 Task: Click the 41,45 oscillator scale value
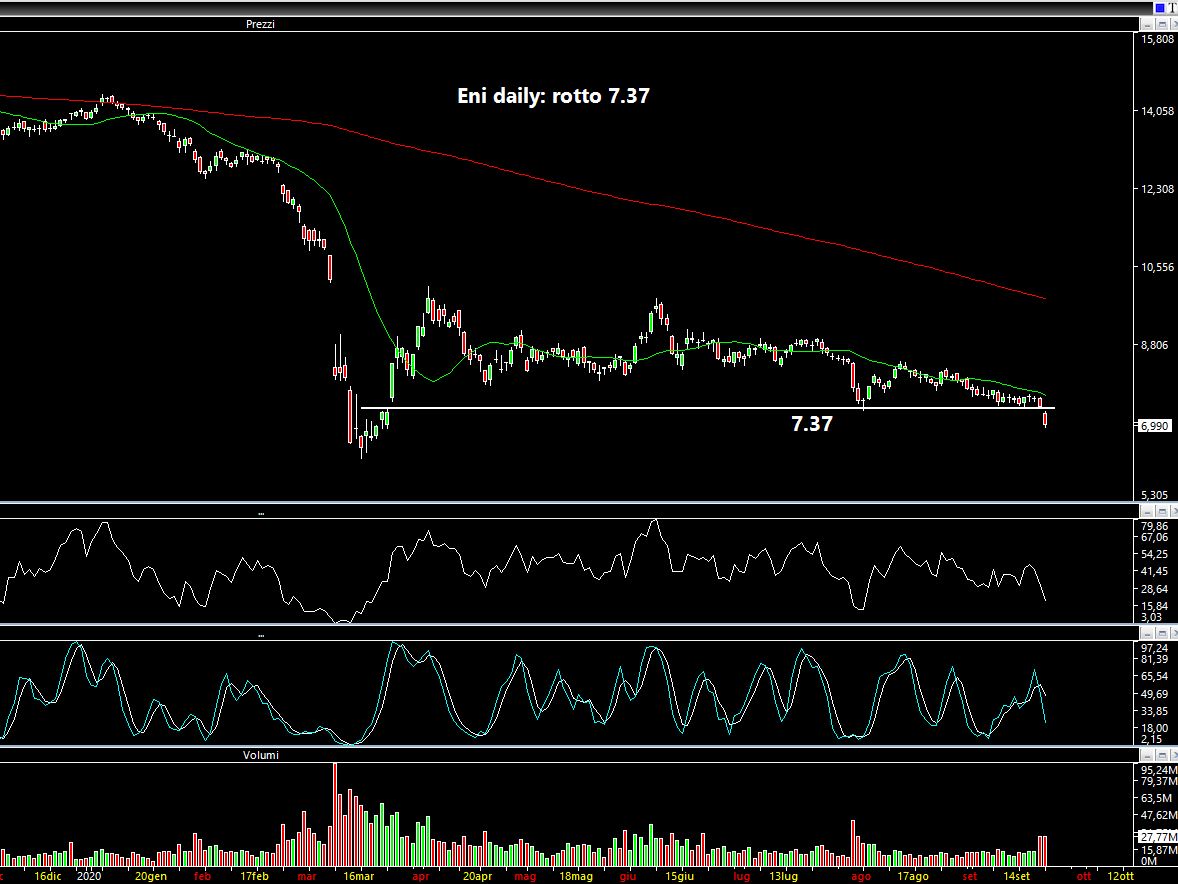coord(1155,572)
